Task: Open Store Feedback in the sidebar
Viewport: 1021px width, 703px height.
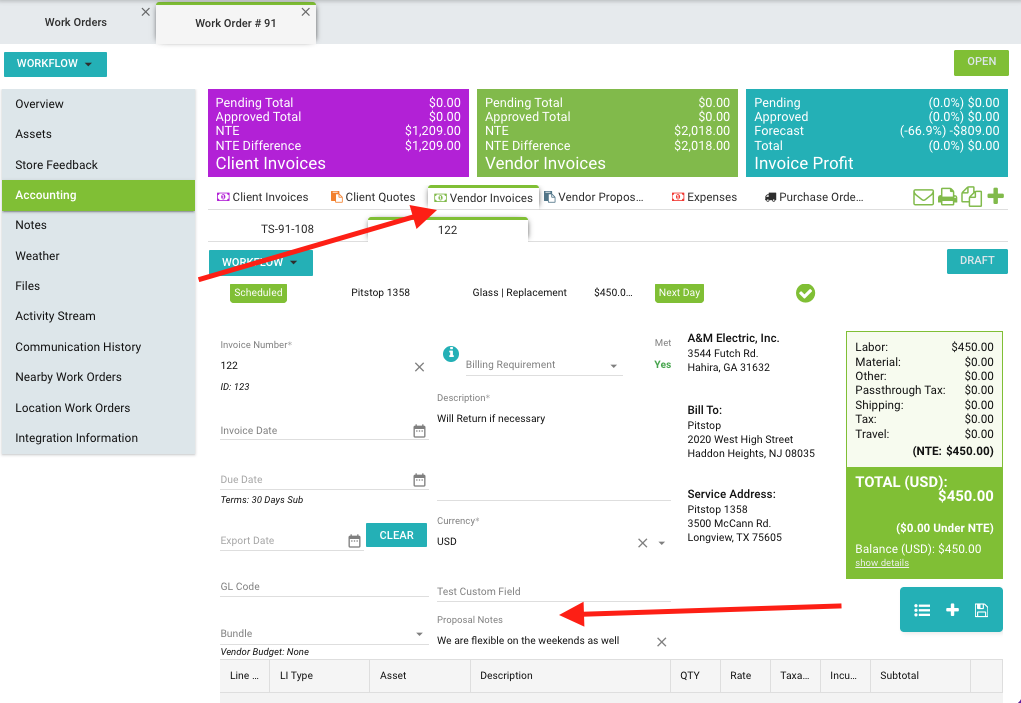Action: tap(98, 165)
